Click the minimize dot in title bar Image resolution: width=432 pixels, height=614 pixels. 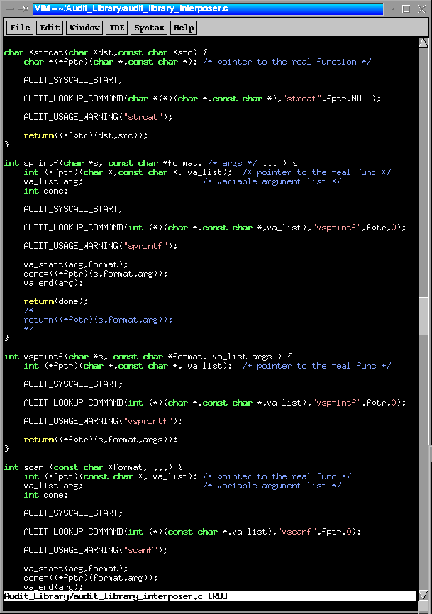click(x=392, y=9)
